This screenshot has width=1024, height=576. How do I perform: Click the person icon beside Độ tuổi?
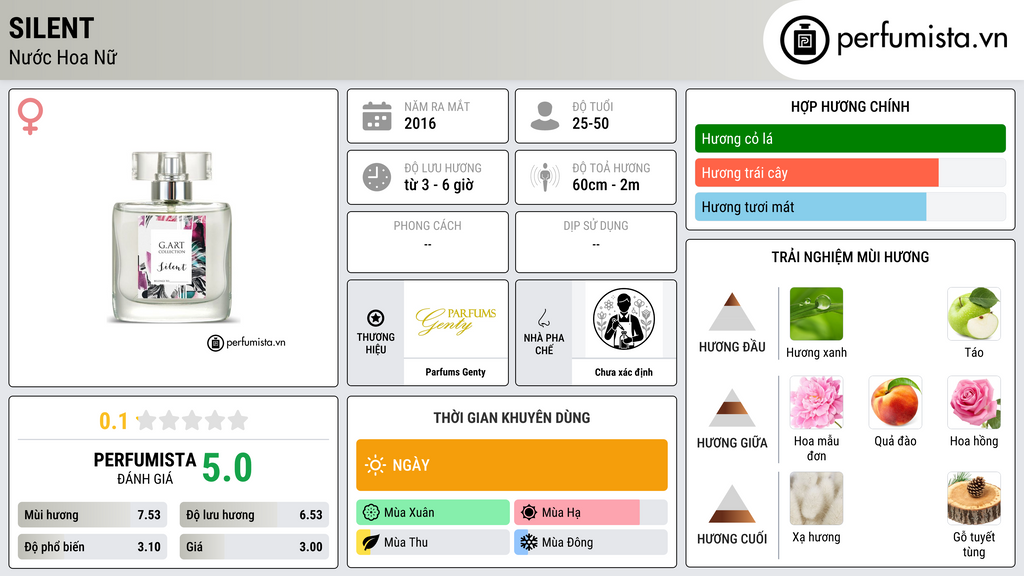tap(545, 116)
